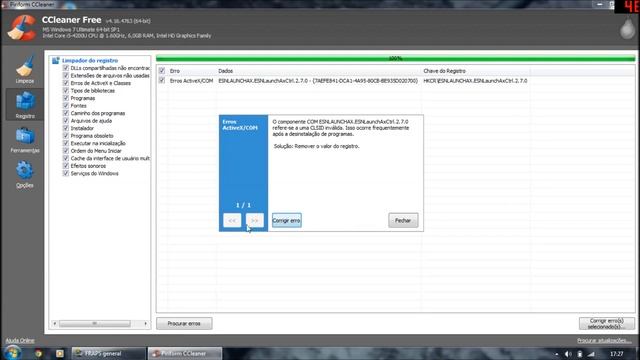Select the ESNLAUNCHAX.ESNLaunchAxCtrl.2.7.0 data cell

click(318, 81)
